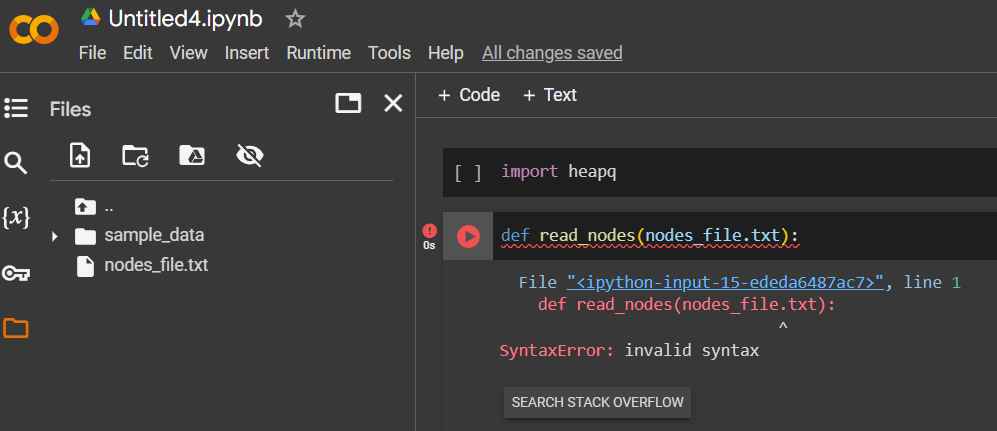Open the table of contents sidebar icon
The height and width of the screenshot is (431, 997).
point(16,109)
